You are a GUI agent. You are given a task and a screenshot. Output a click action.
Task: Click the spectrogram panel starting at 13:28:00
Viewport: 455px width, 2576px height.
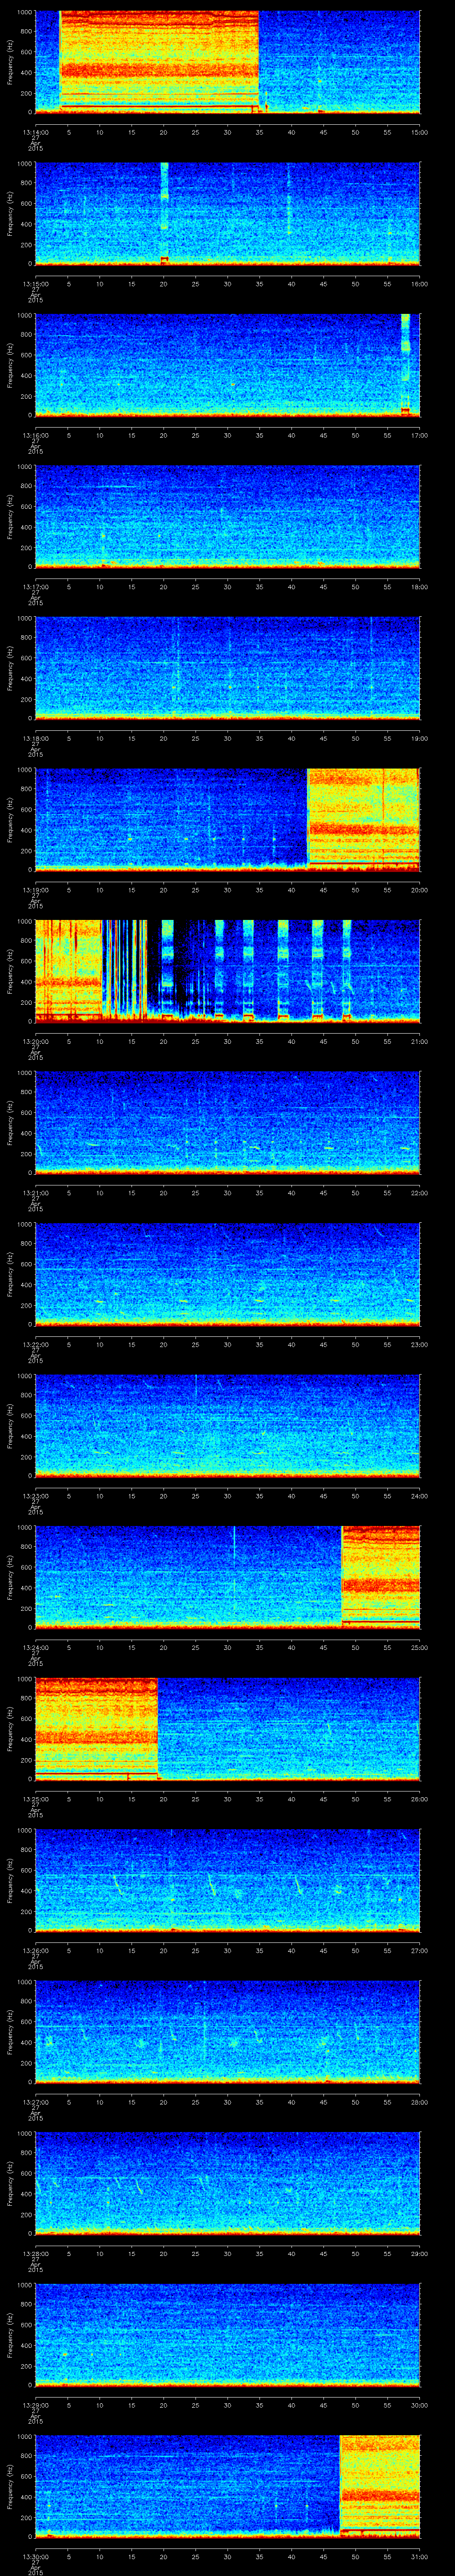tap(228, 2183)
